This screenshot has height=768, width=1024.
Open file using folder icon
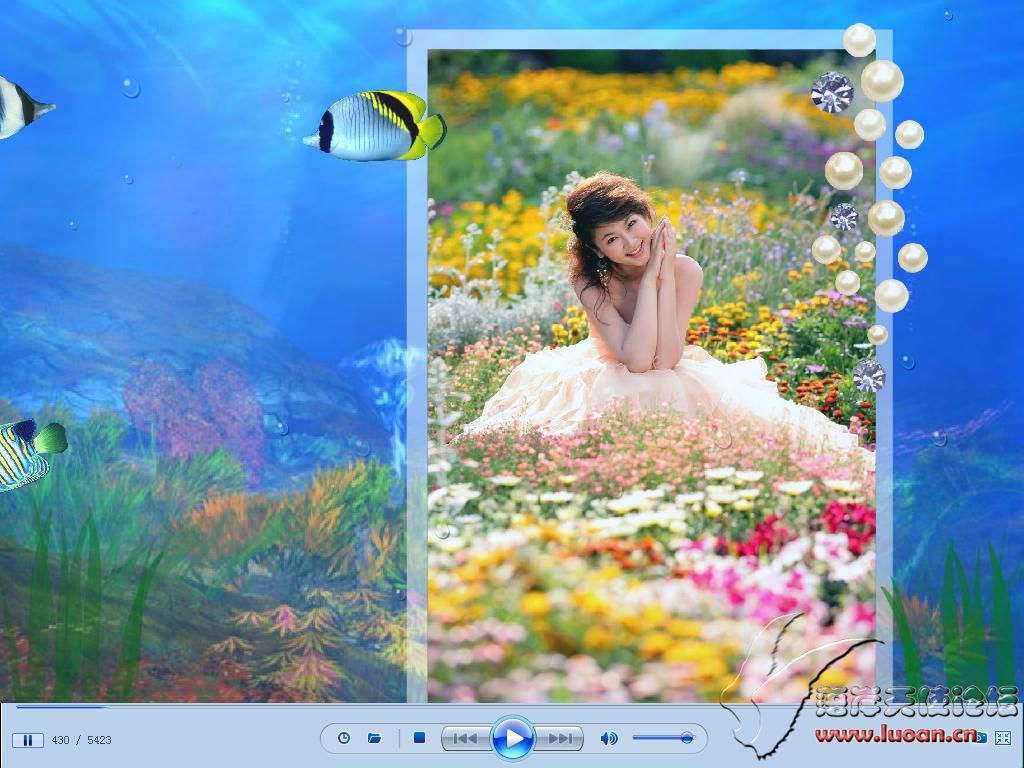point(374,738)
